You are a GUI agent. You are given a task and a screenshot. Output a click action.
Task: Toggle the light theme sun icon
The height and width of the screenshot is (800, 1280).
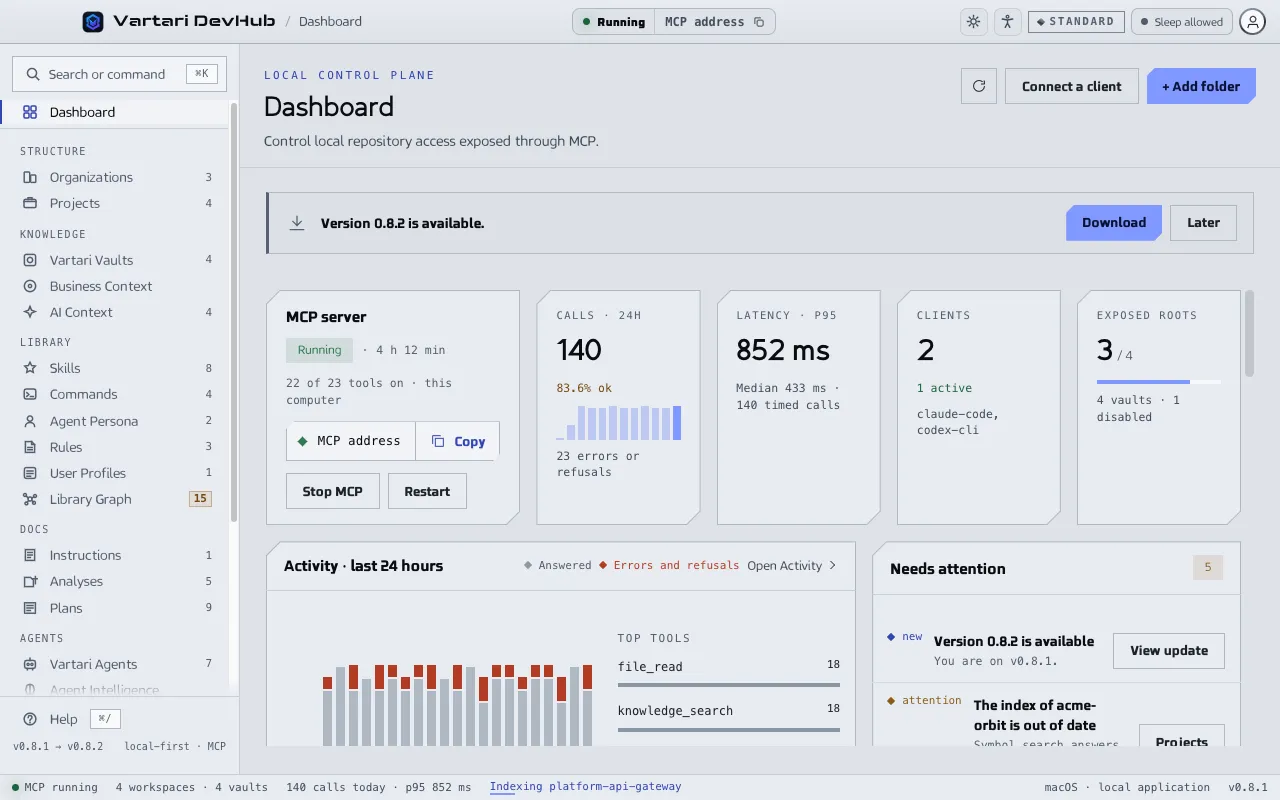973,22
